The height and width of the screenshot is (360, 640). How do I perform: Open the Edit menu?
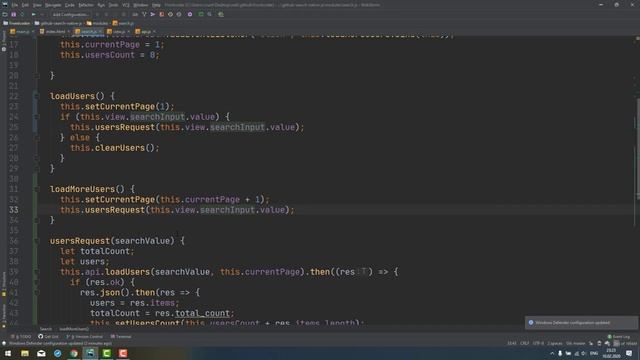[x=25, y=5]
